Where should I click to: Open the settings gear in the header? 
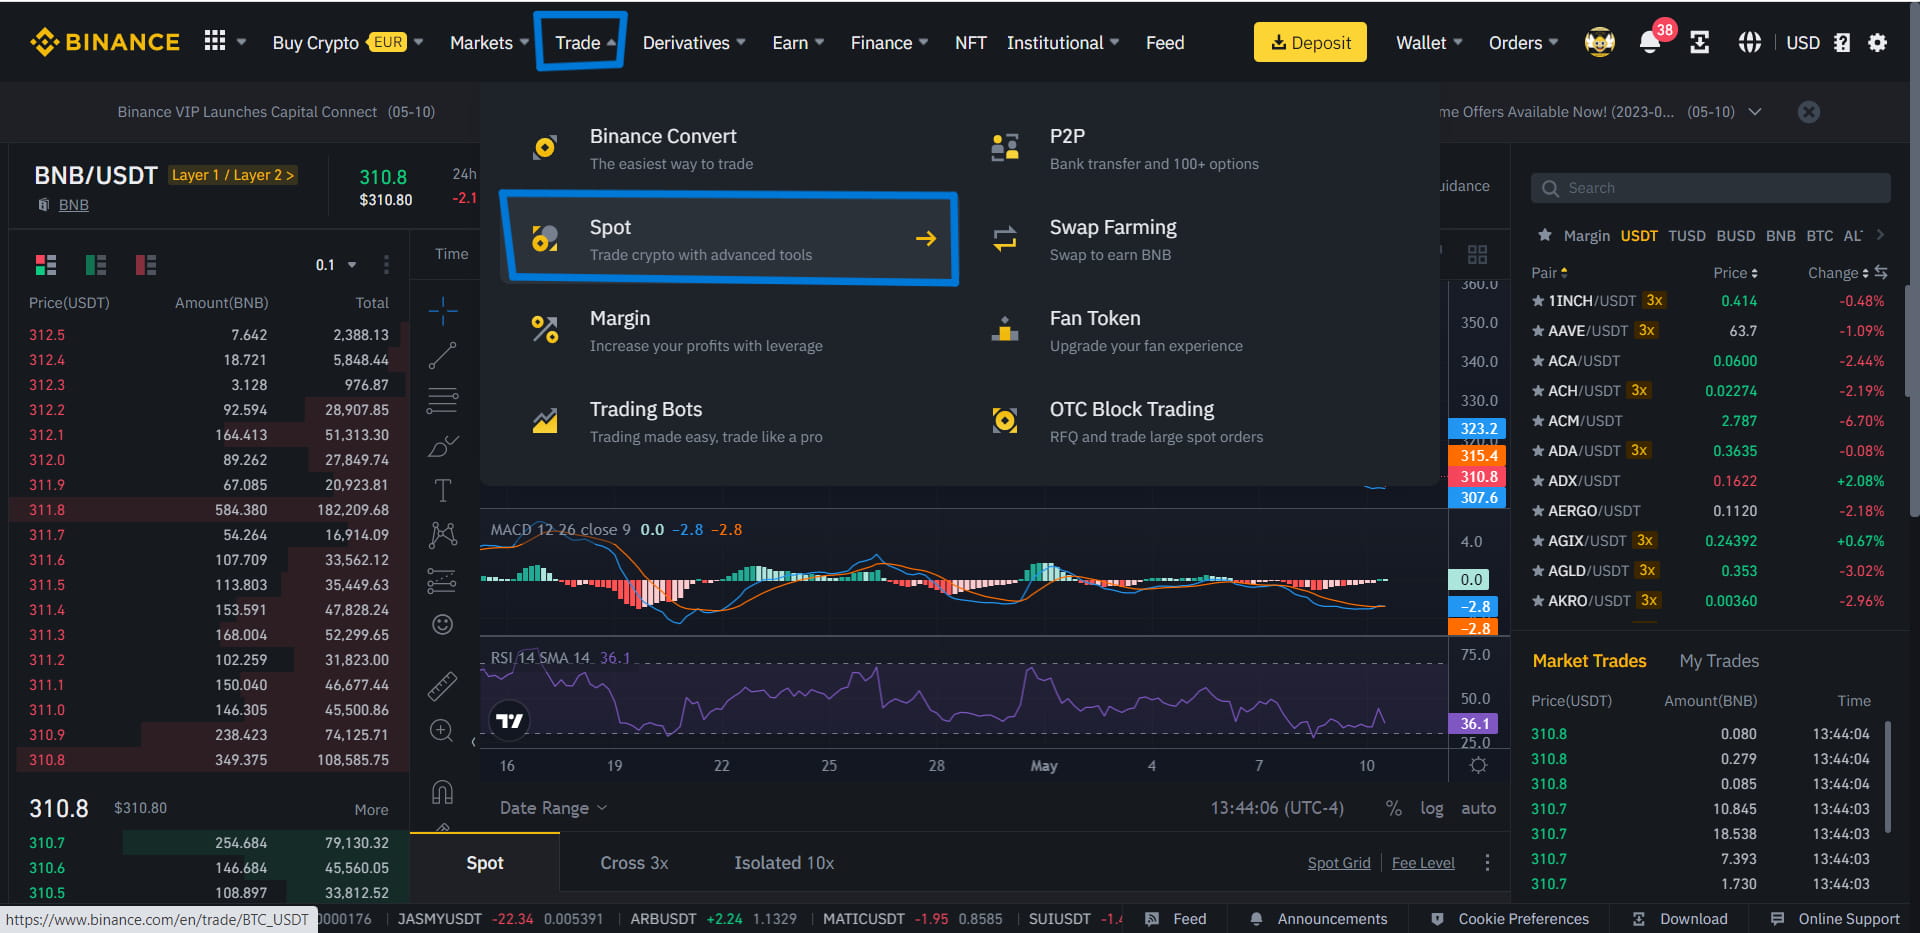[x=1878, y=42]
